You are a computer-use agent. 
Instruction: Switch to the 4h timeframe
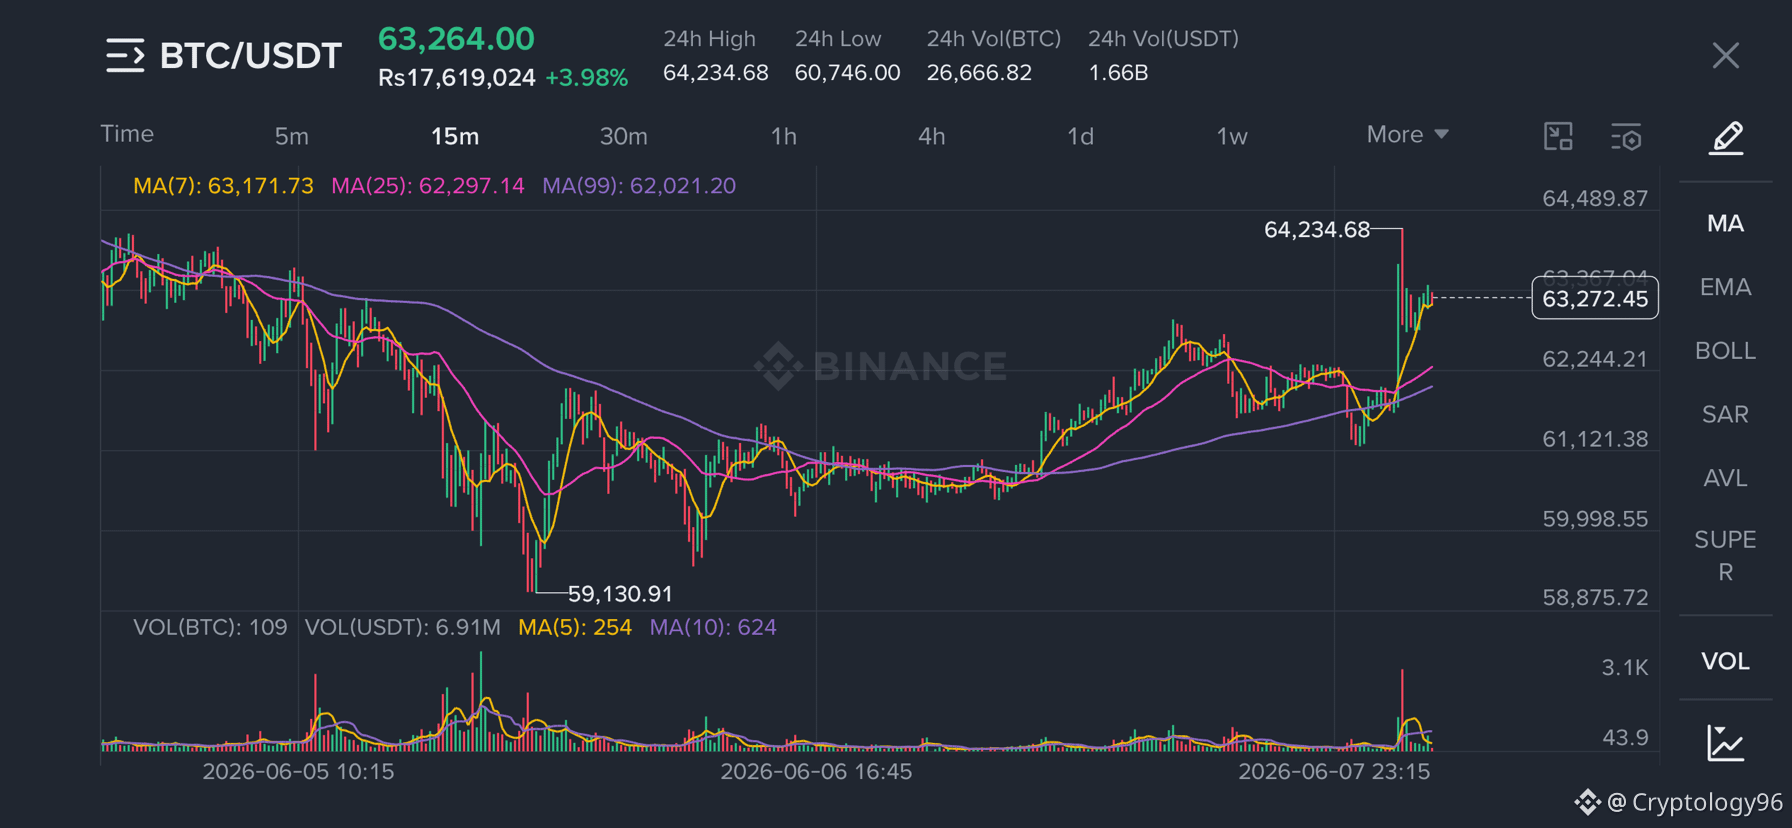[x=932, y=136]
